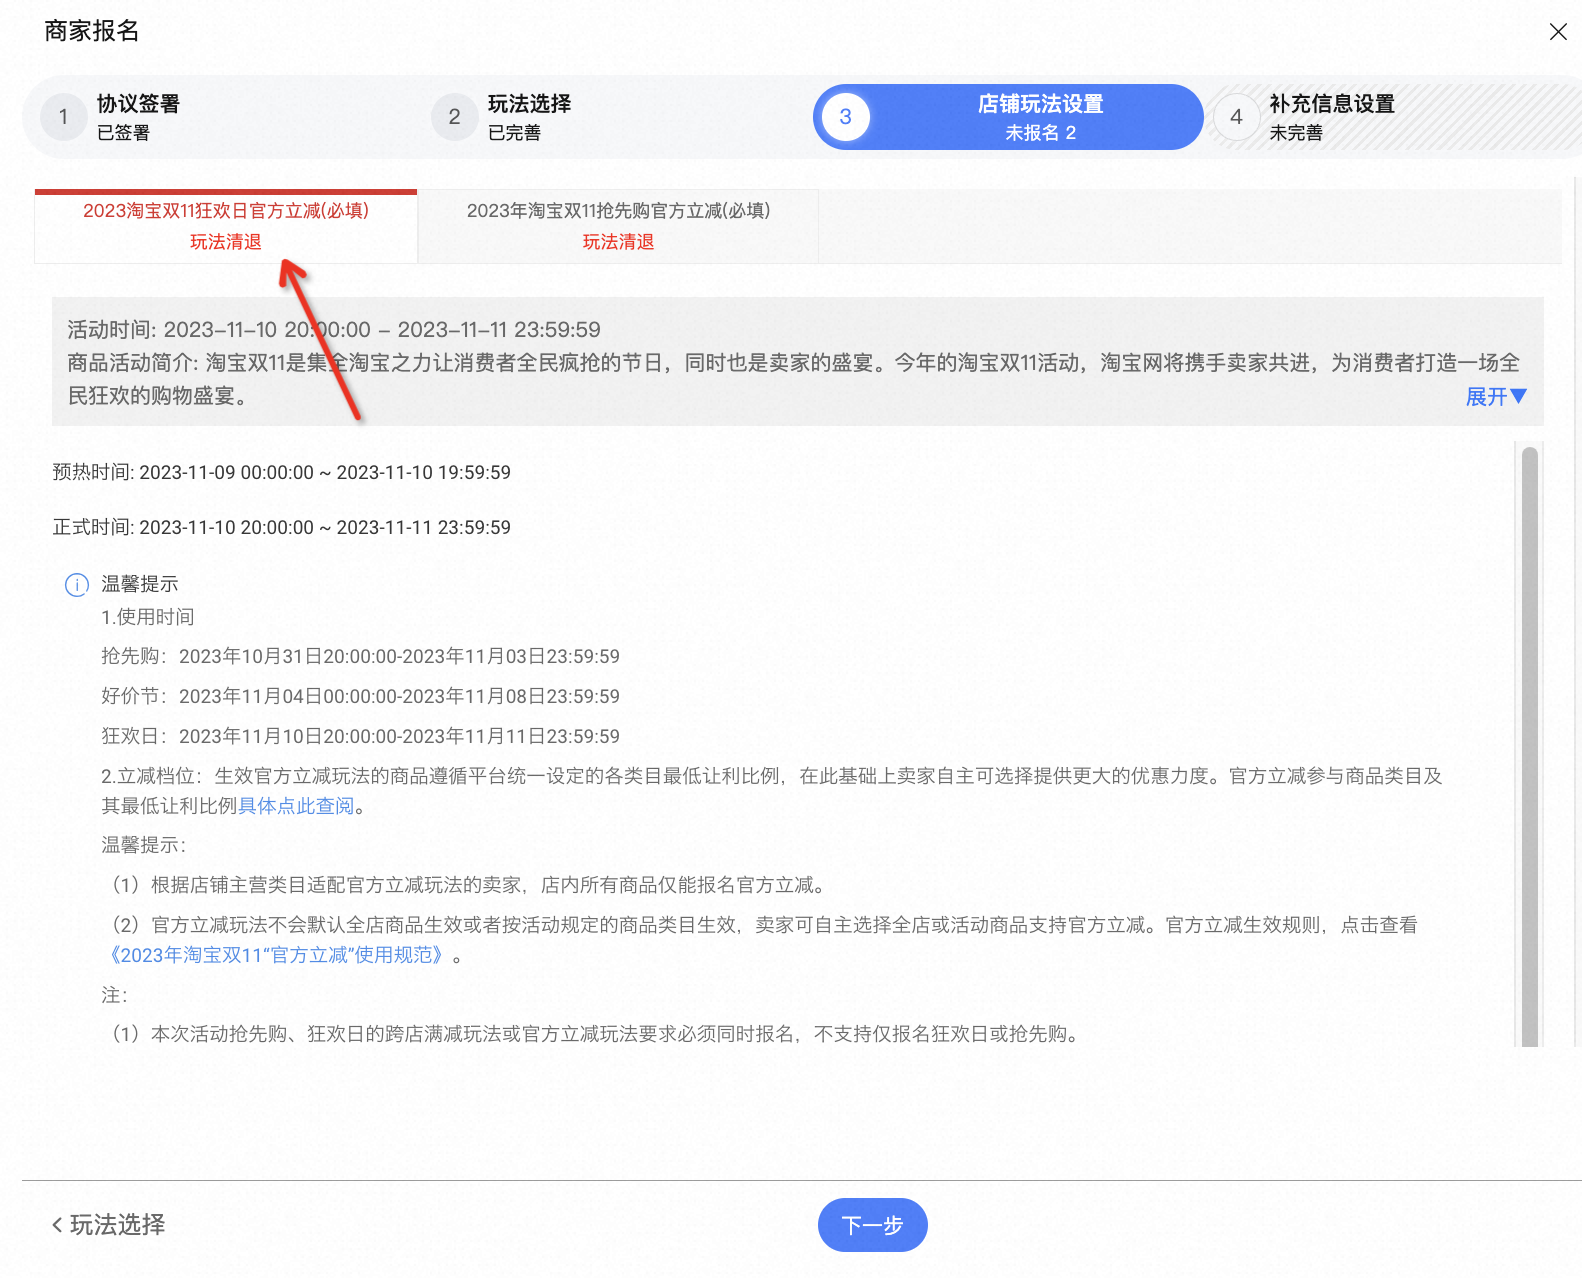Click step 3 number circle for 店铺玩法设置

click(846, 117)
